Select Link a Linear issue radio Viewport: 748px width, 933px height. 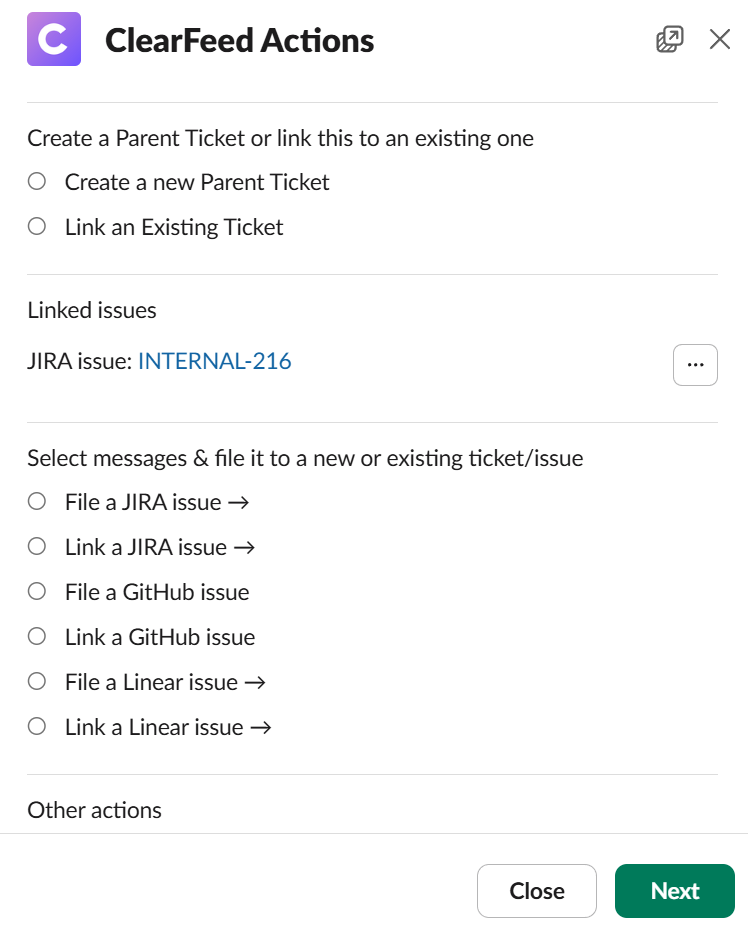37,727
